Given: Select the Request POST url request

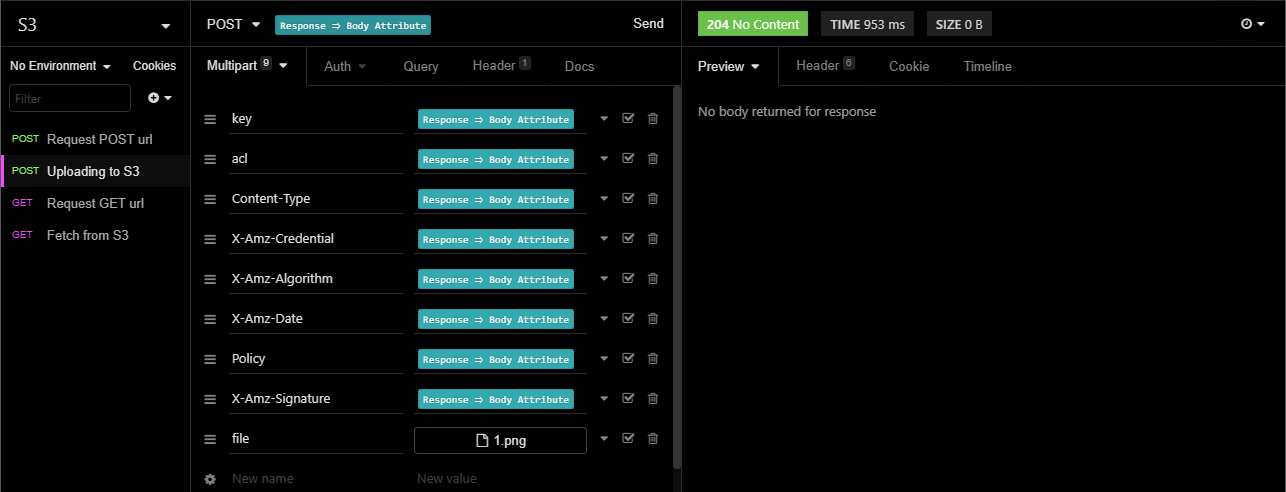Looking at the screenshot, I should (x=95, y=139).
